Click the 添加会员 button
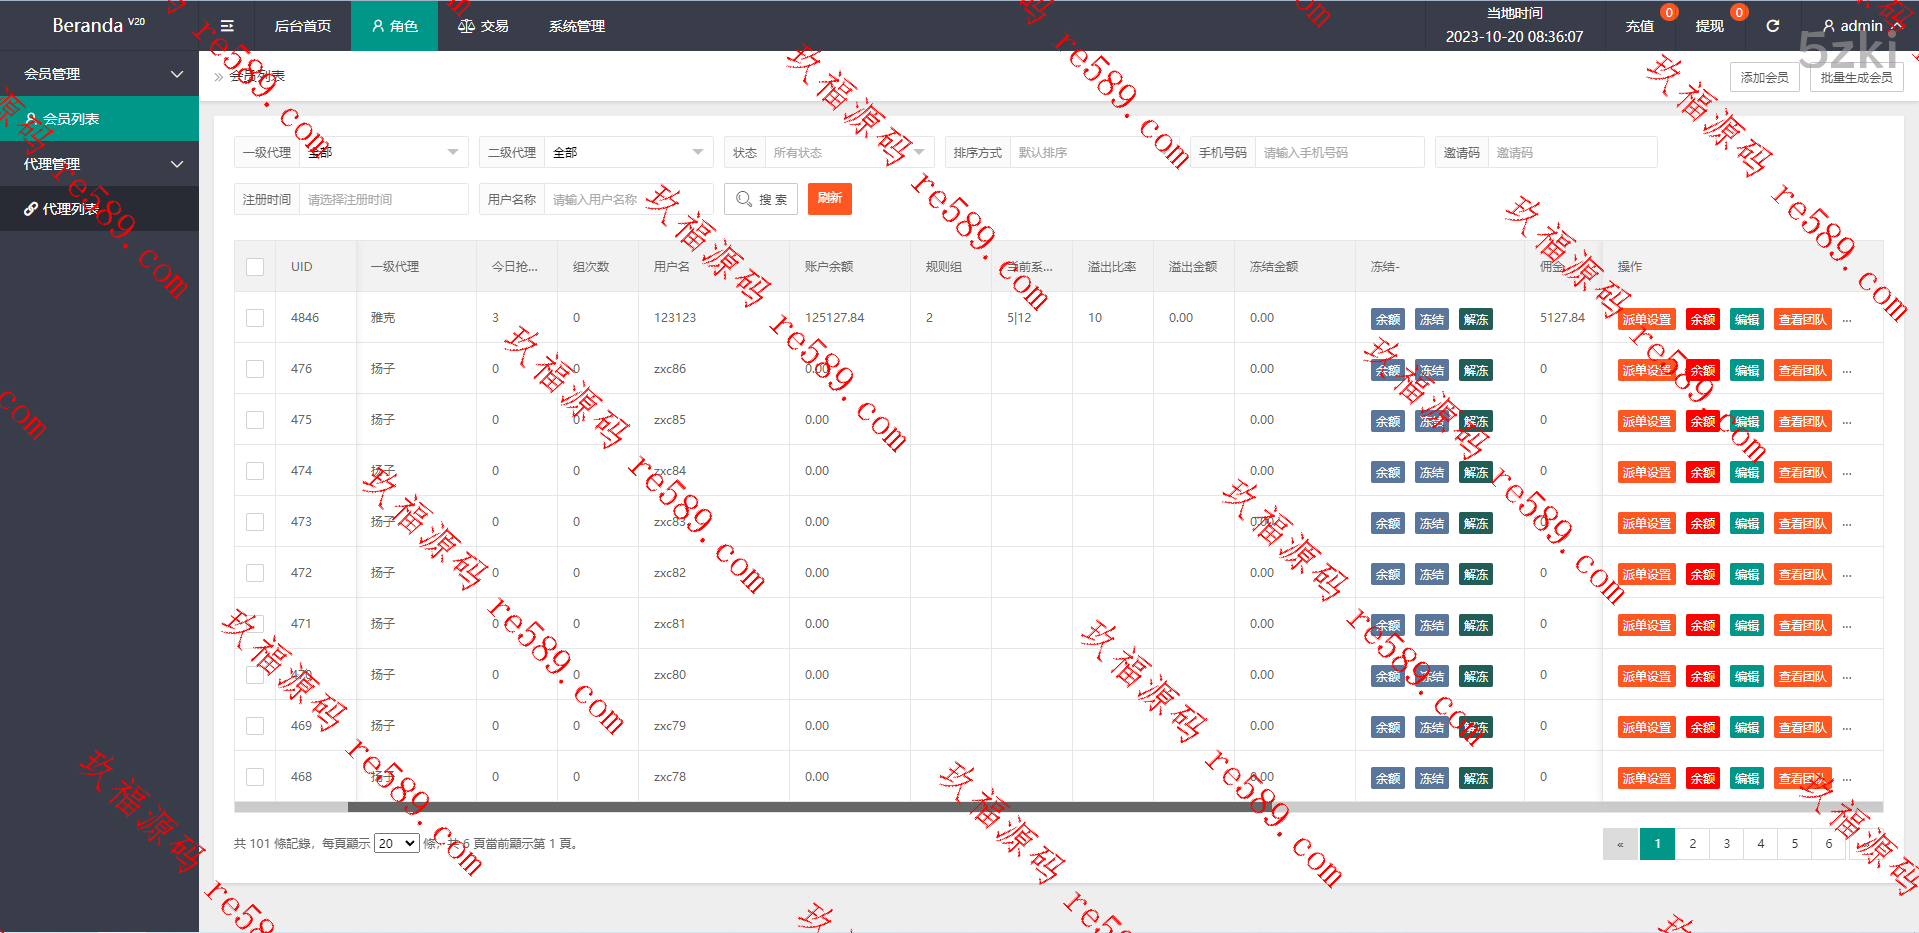Screen dimensions: 1919x933 point(1764,77)
